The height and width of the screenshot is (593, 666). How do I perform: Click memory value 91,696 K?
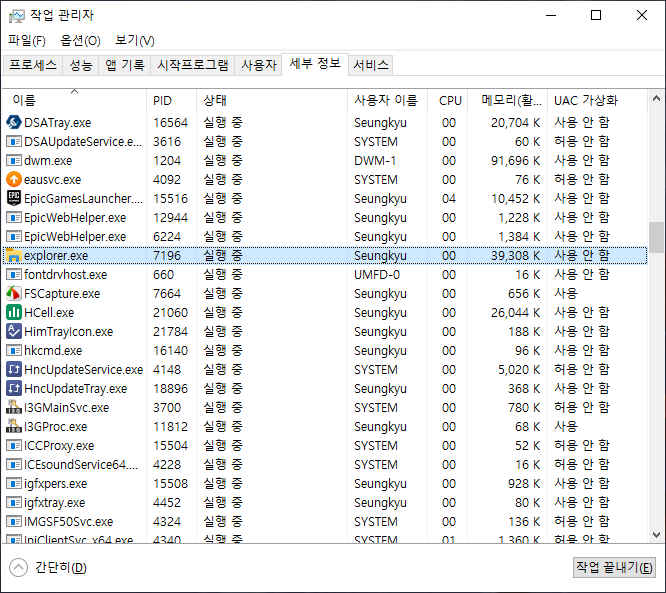[516, 161]
